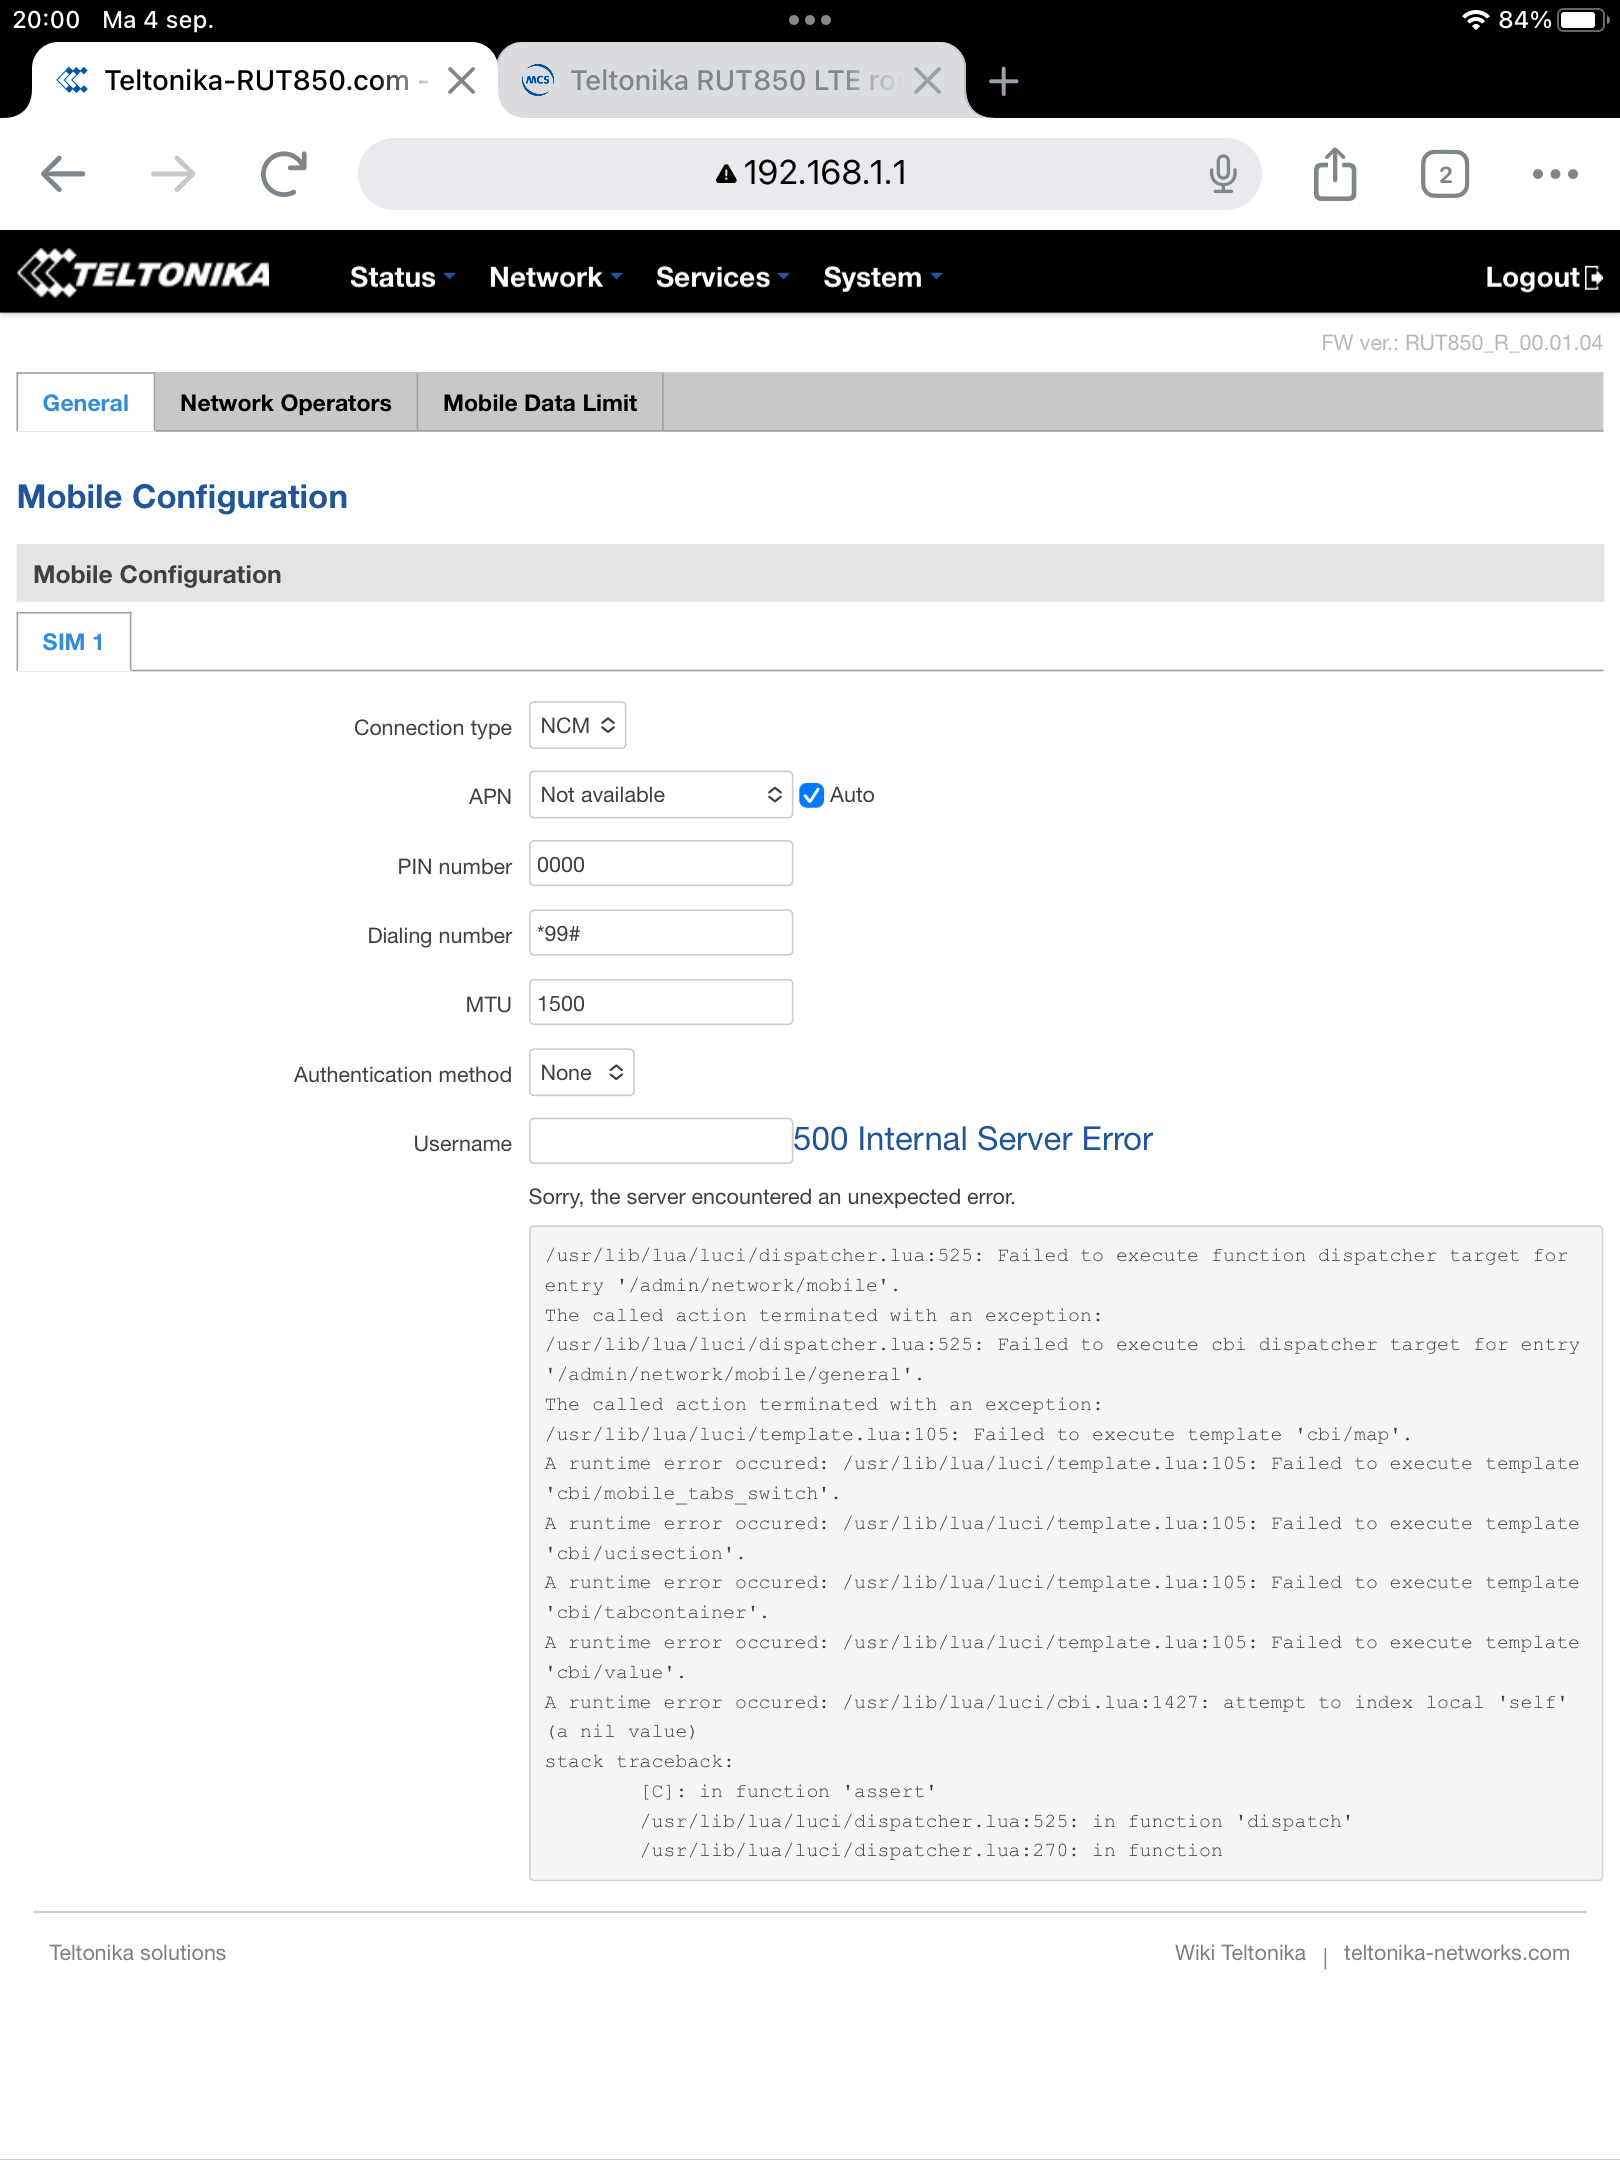Tap the not-secure warning triangle icon
The height and width of the screenshot is (2160, 1620).
tap(727, 174)
